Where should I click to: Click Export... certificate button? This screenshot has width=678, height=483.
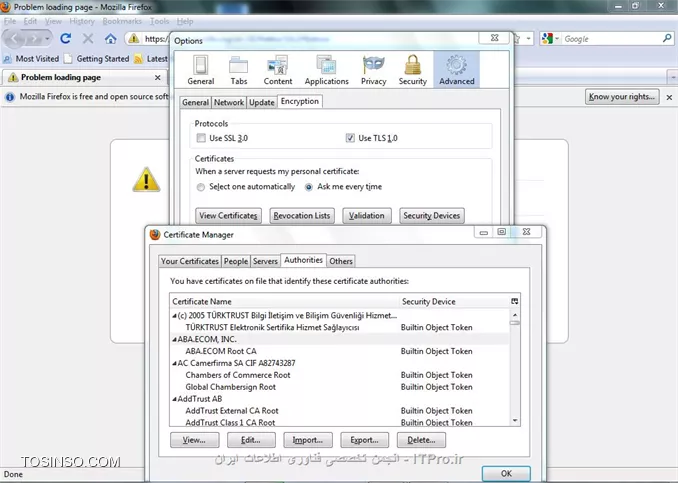(365, 440)
